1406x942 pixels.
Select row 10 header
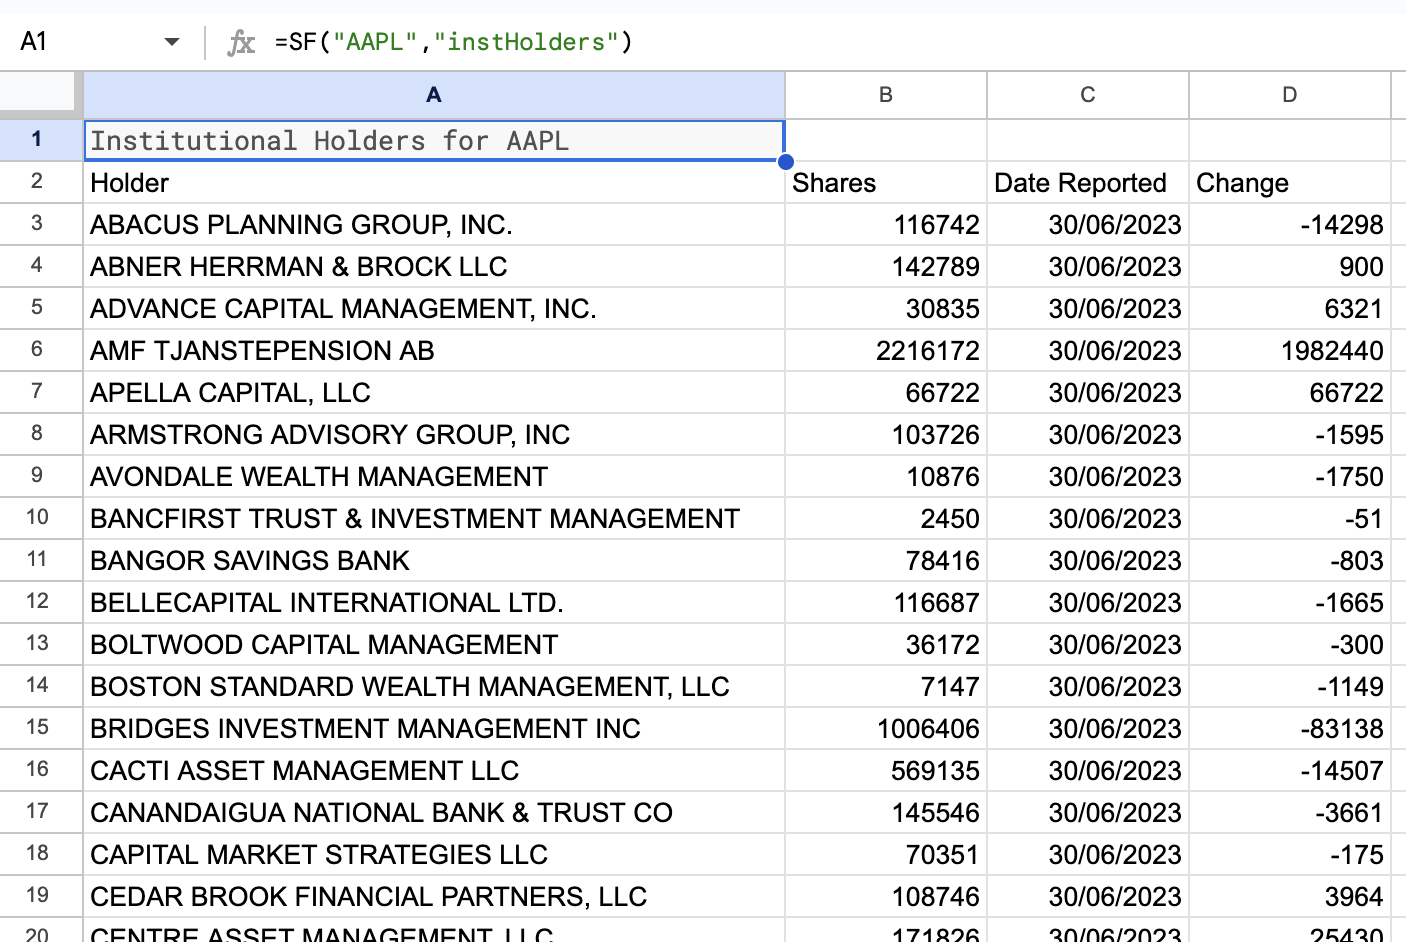coord(41,518)
